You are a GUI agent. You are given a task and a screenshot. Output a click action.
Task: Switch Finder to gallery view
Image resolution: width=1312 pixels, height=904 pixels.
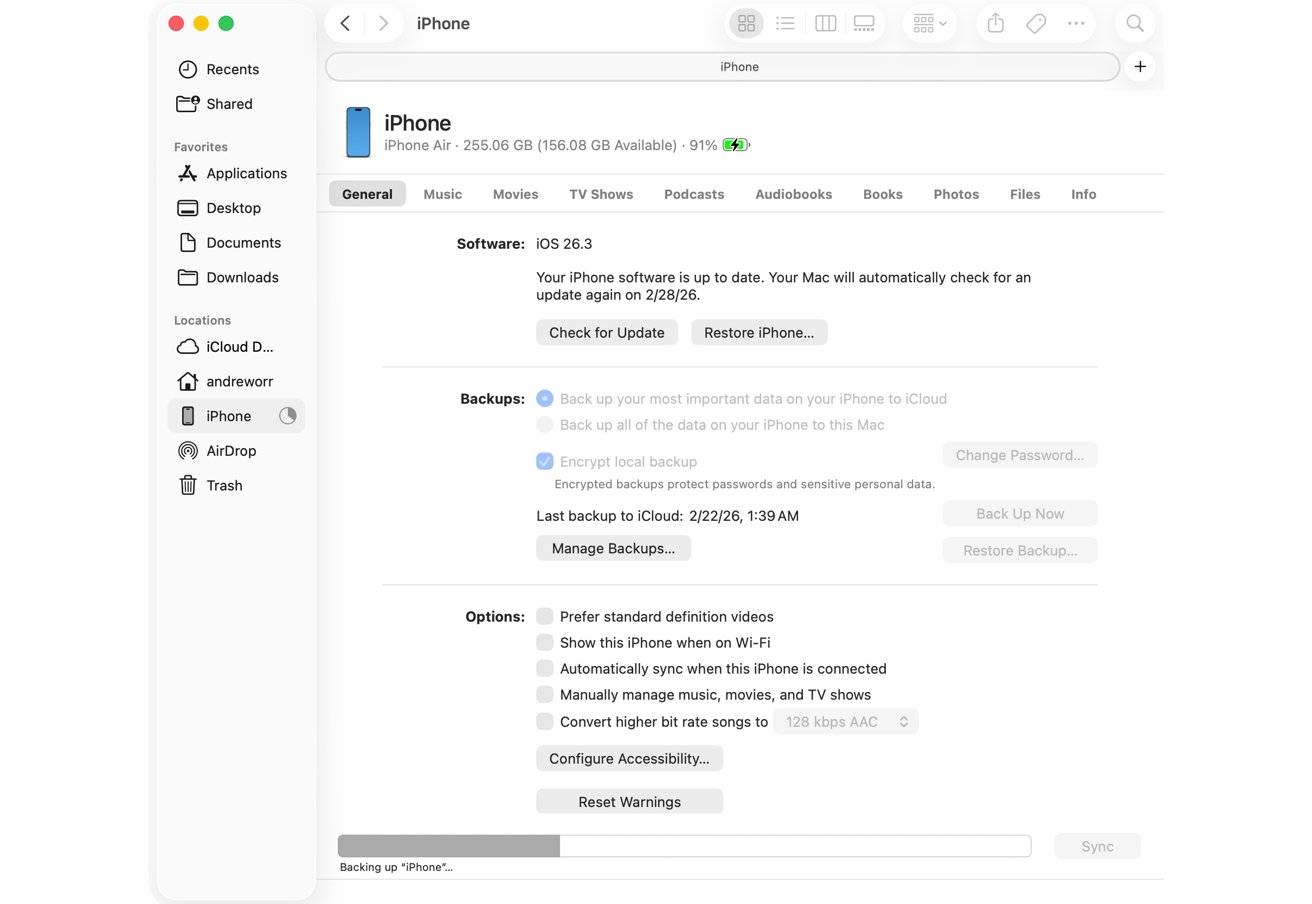point(864,24)
